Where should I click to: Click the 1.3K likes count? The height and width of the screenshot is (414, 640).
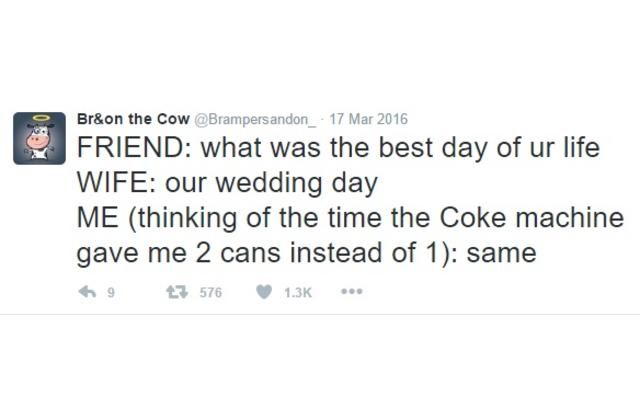[x=297, y=293]
